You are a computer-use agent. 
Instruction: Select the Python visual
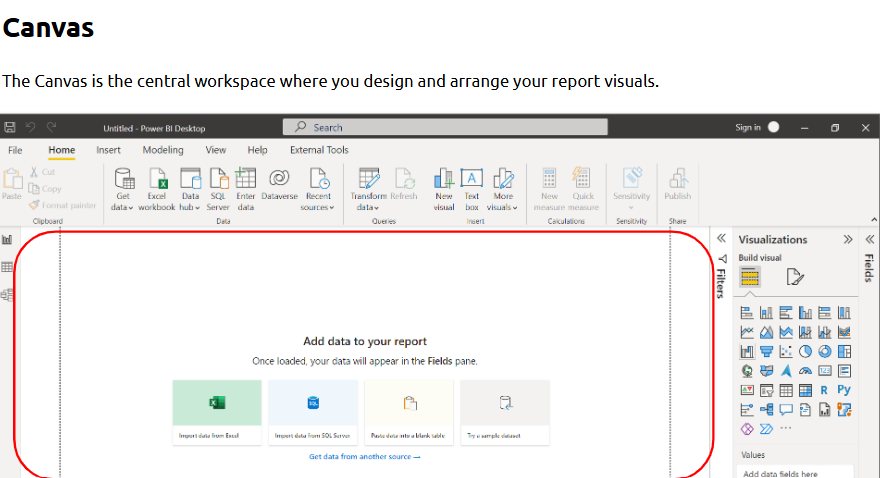(x=844, y=390)
